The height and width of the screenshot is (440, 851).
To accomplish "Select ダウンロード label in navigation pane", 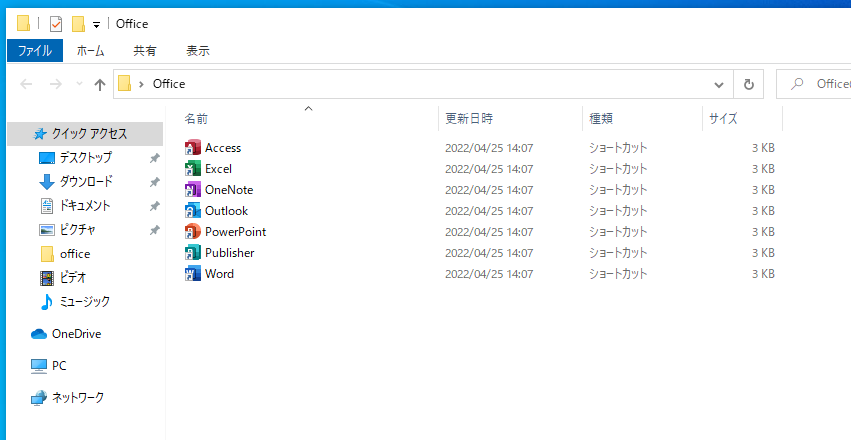I will pyautogui.click(x=86, y=182).
